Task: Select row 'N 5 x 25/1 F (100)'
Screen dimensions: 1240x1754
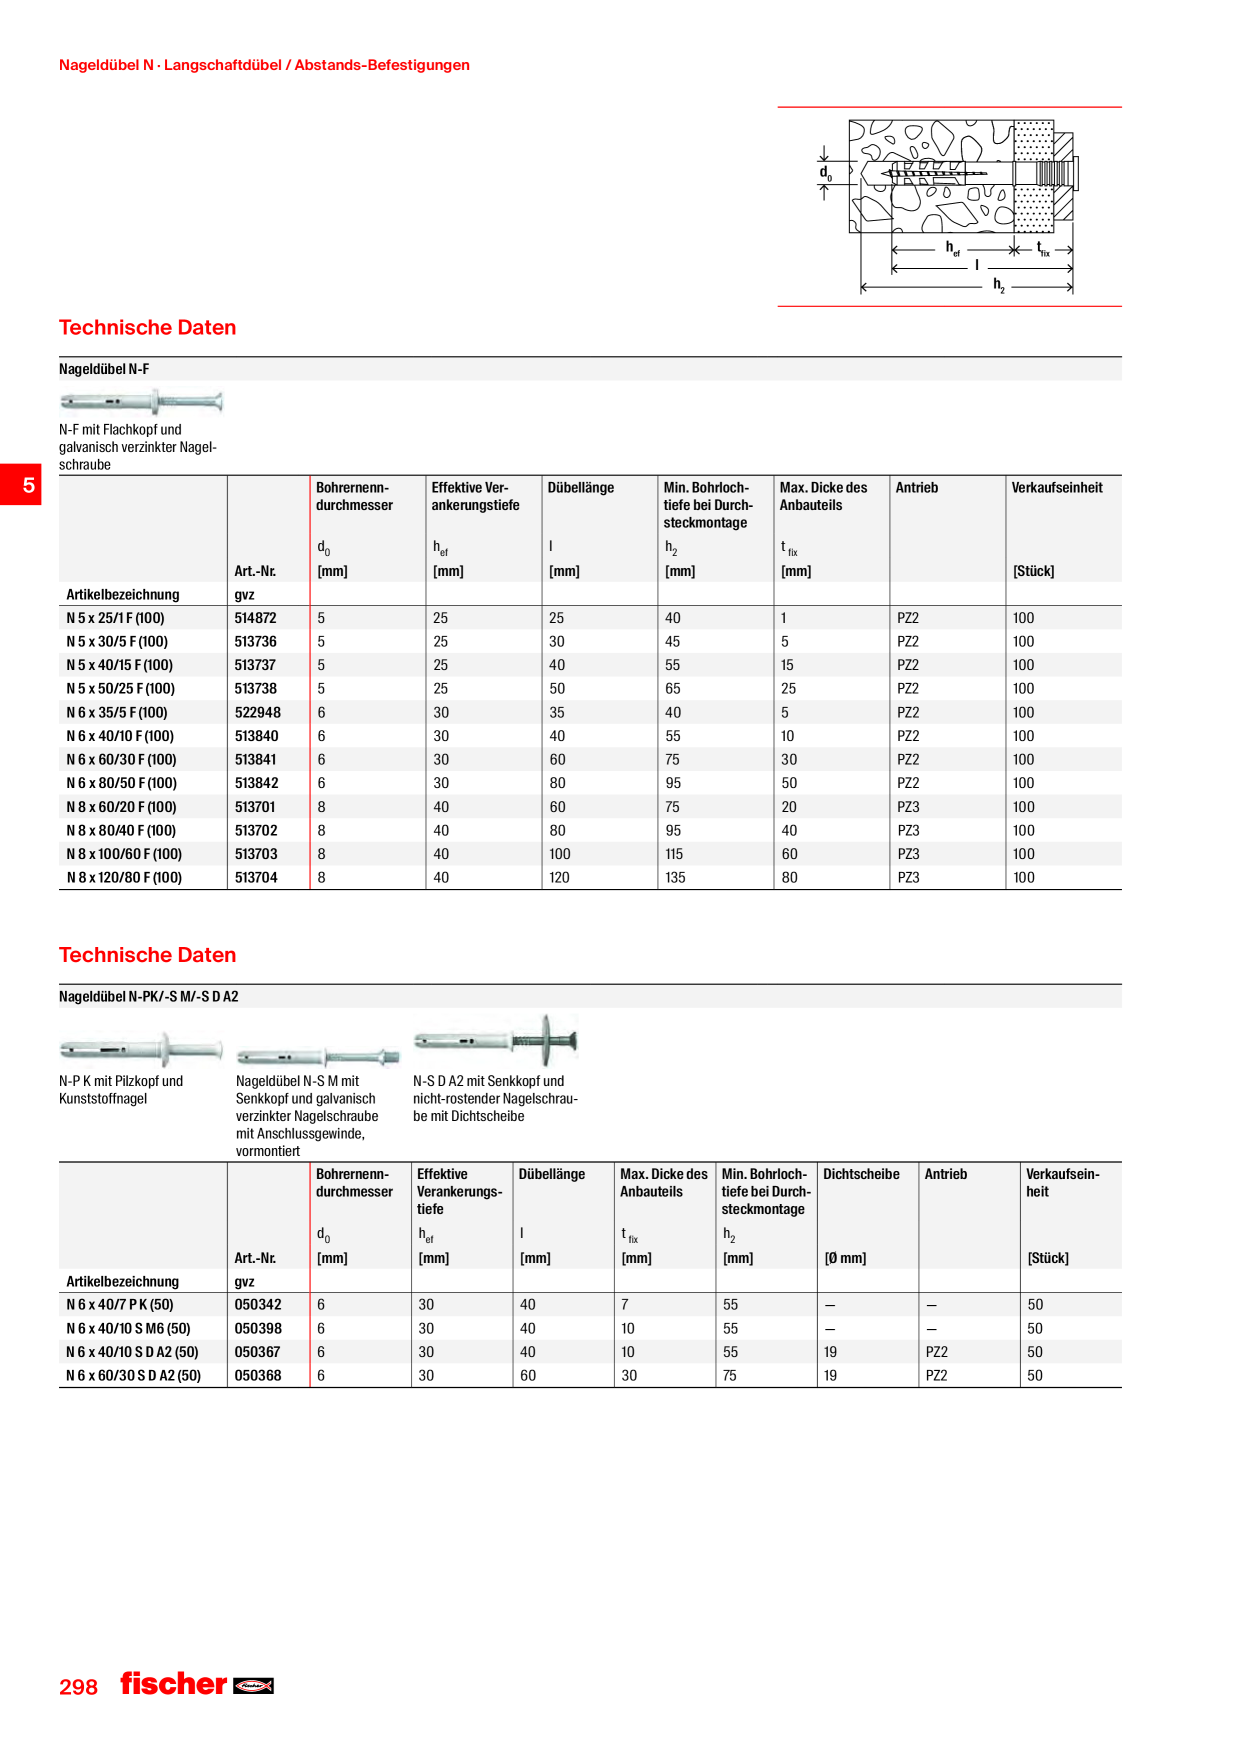Action: (x=590, y=618)
